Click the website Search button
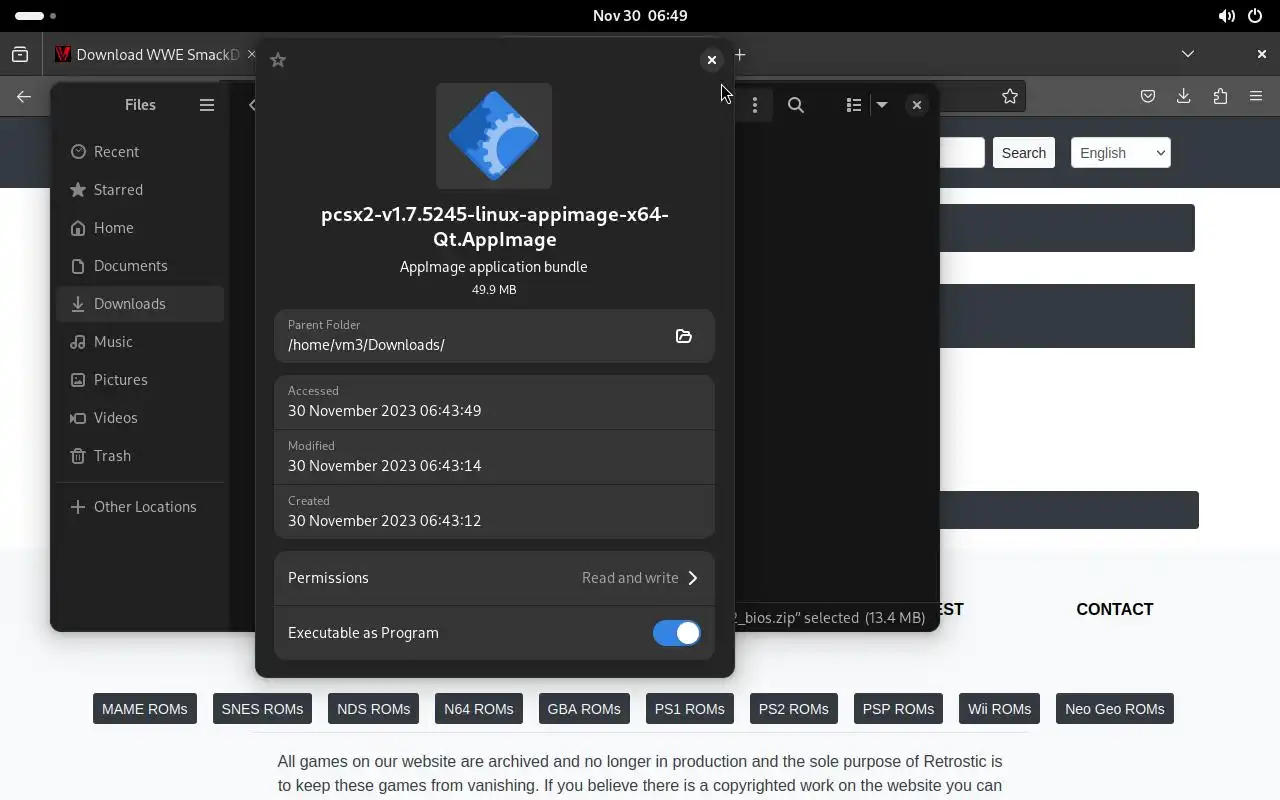1280x800 pixels. 1024,153
